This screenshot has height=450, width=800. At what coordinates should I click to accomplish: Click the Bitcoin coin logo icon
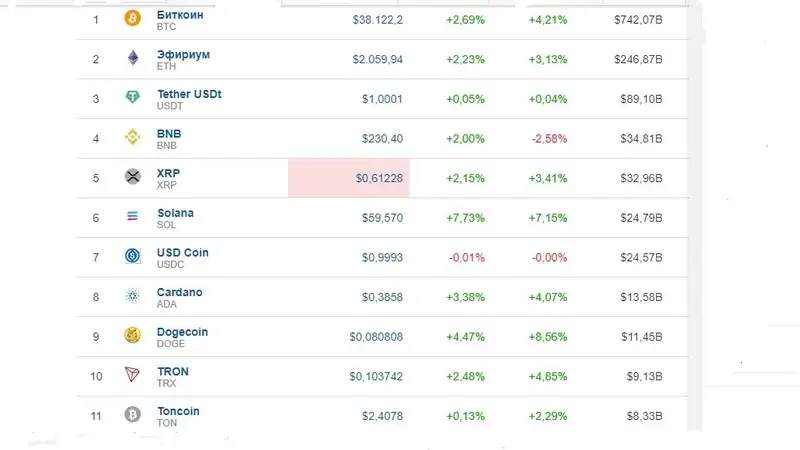(x=132, y=19)
